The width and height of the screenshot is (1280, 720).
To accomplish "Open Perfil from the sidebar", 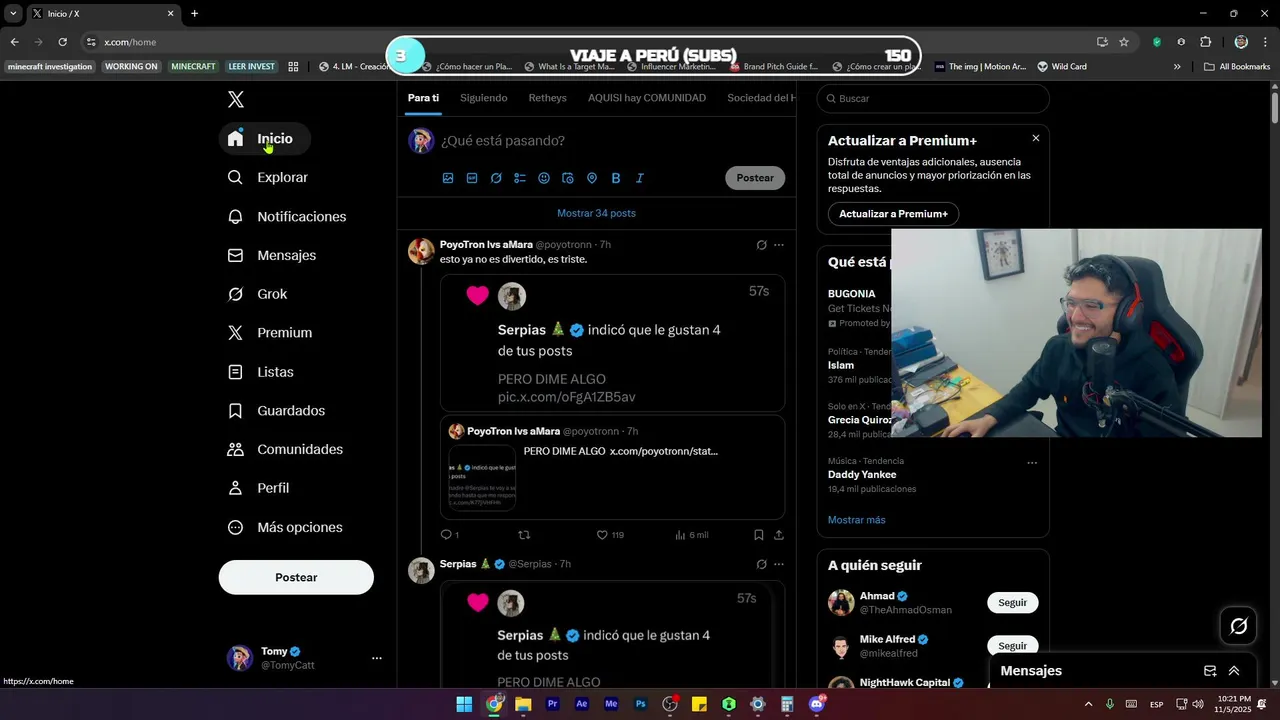I will (x=258, y=488).
